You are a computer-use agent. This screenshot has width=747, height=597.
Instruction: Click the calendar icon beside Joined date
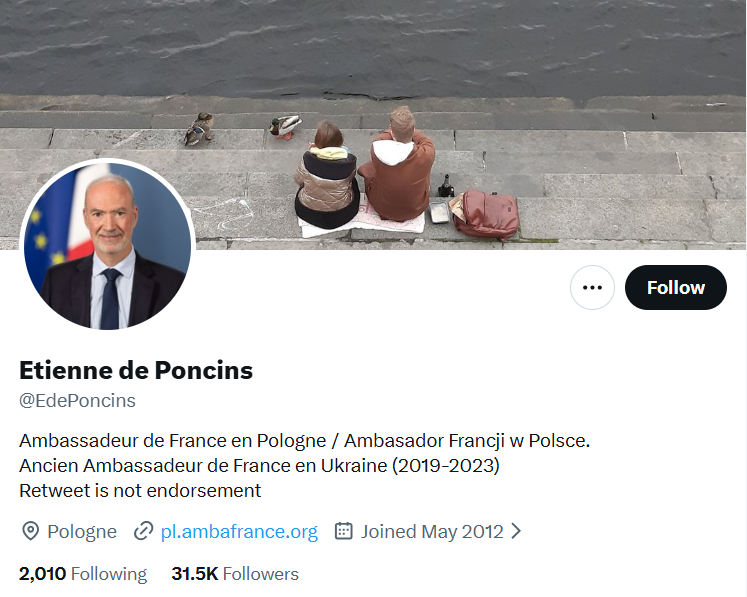click(344, 531)
